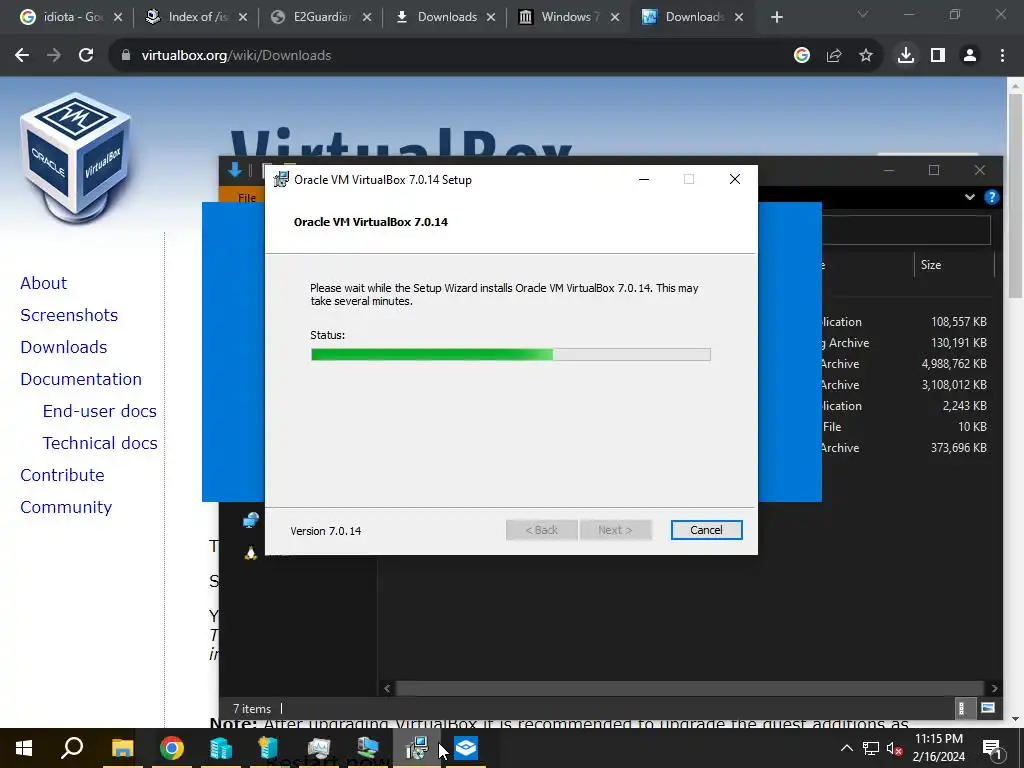Toggle the Chrome side panel icon
This screenshot has width=1024, height=768.
click(x=938, y=56)
